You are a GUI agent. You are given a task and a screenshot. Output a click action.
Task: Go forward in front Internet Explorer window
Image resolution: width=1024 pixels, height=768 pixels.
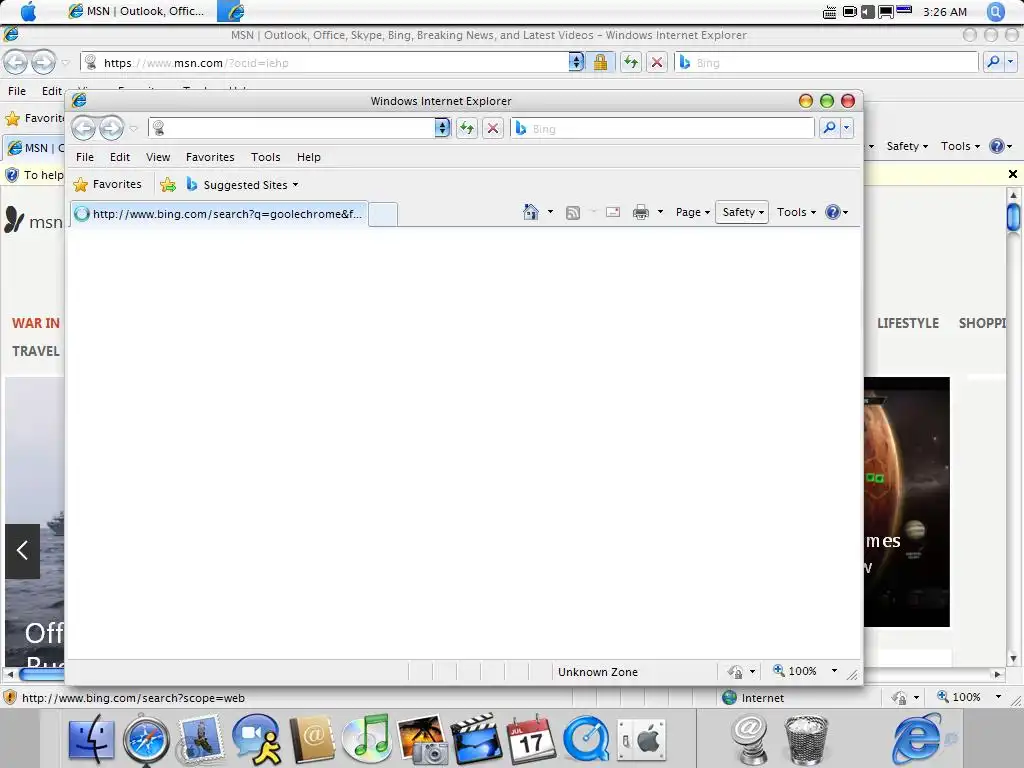(x=111, y=128)
